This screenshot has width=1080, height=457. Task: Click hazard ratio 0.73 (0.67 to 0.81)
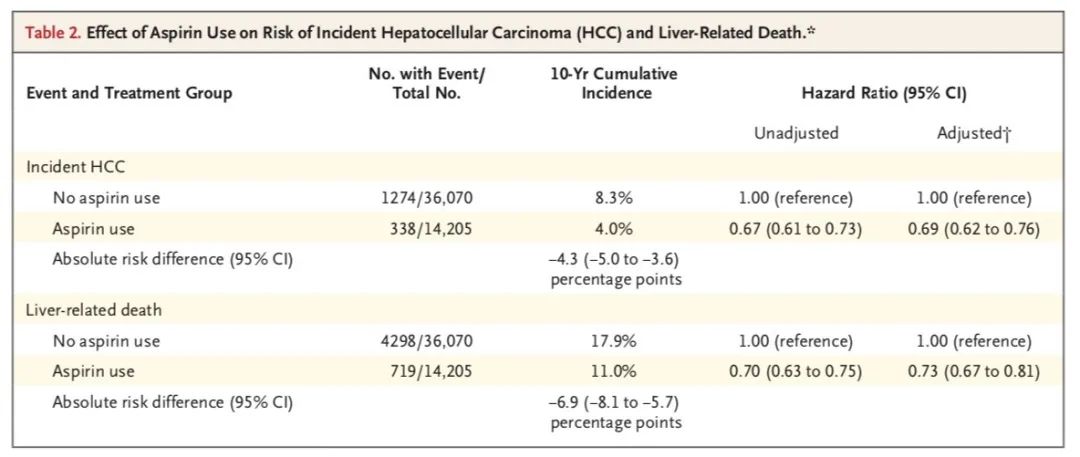click(x=974, y=372)
